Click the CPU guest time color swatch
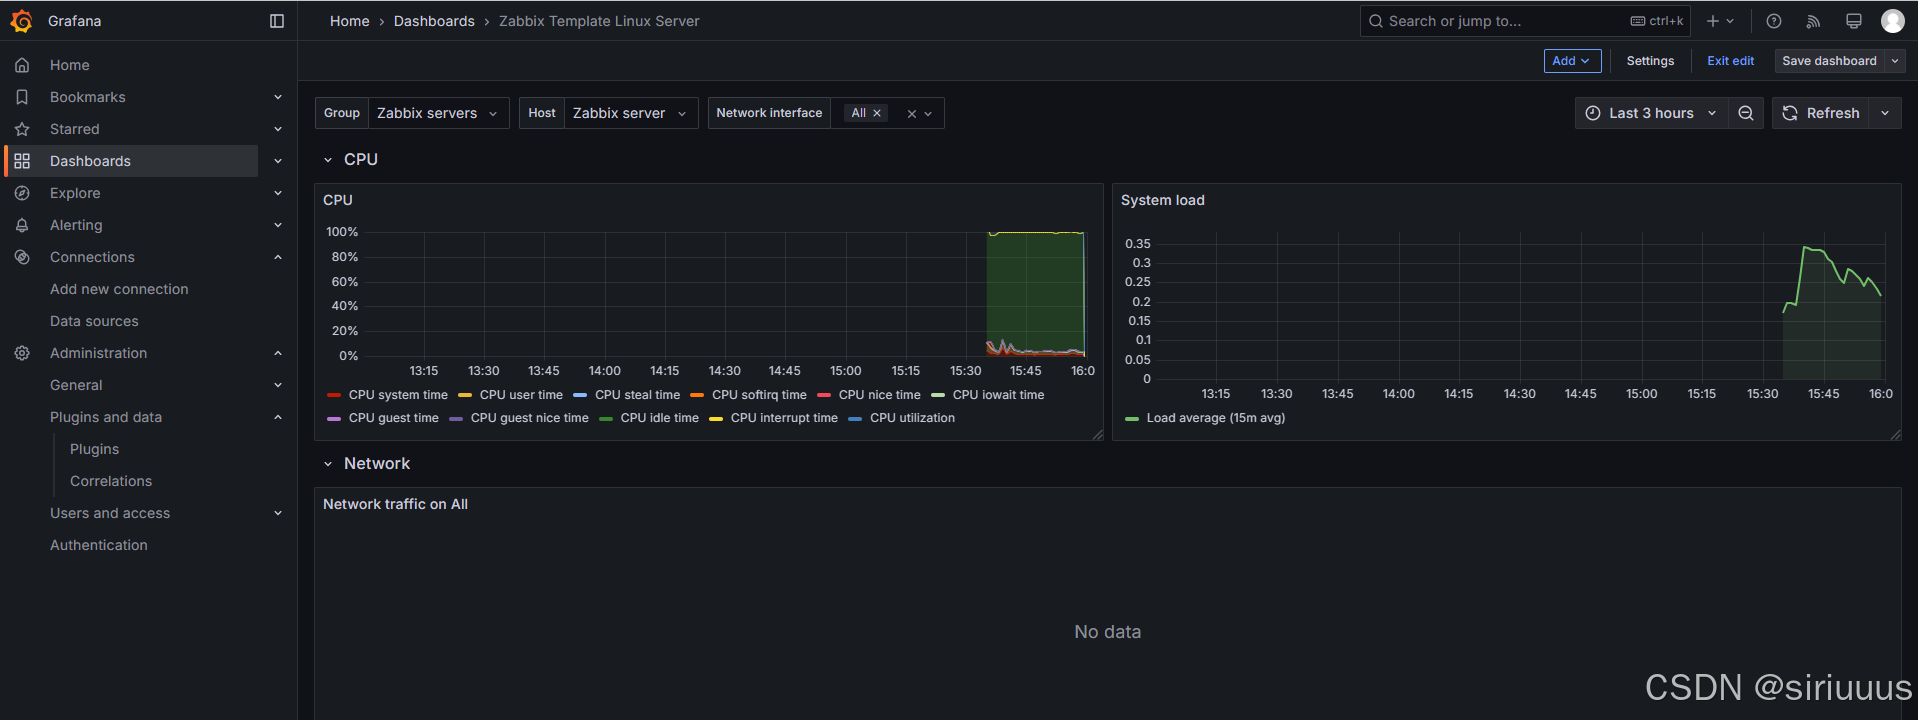 (334, 418)
